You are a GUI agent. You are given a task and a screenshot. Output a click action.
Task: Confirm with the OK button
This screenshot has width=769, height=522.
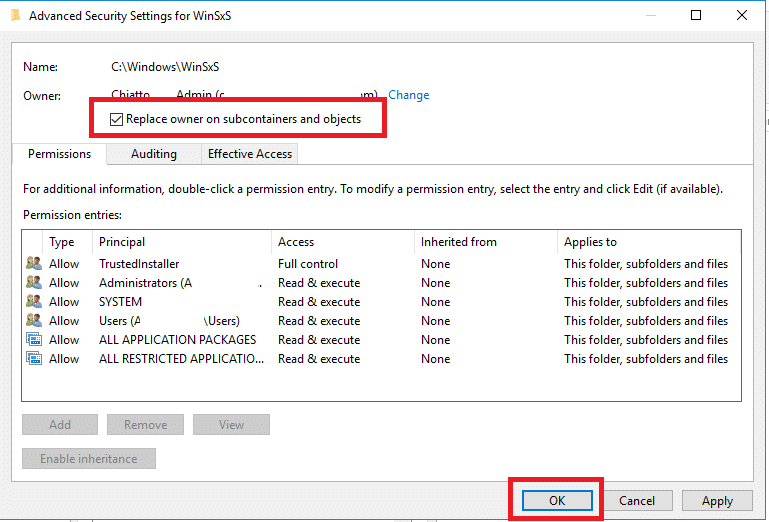click(557, 500)
